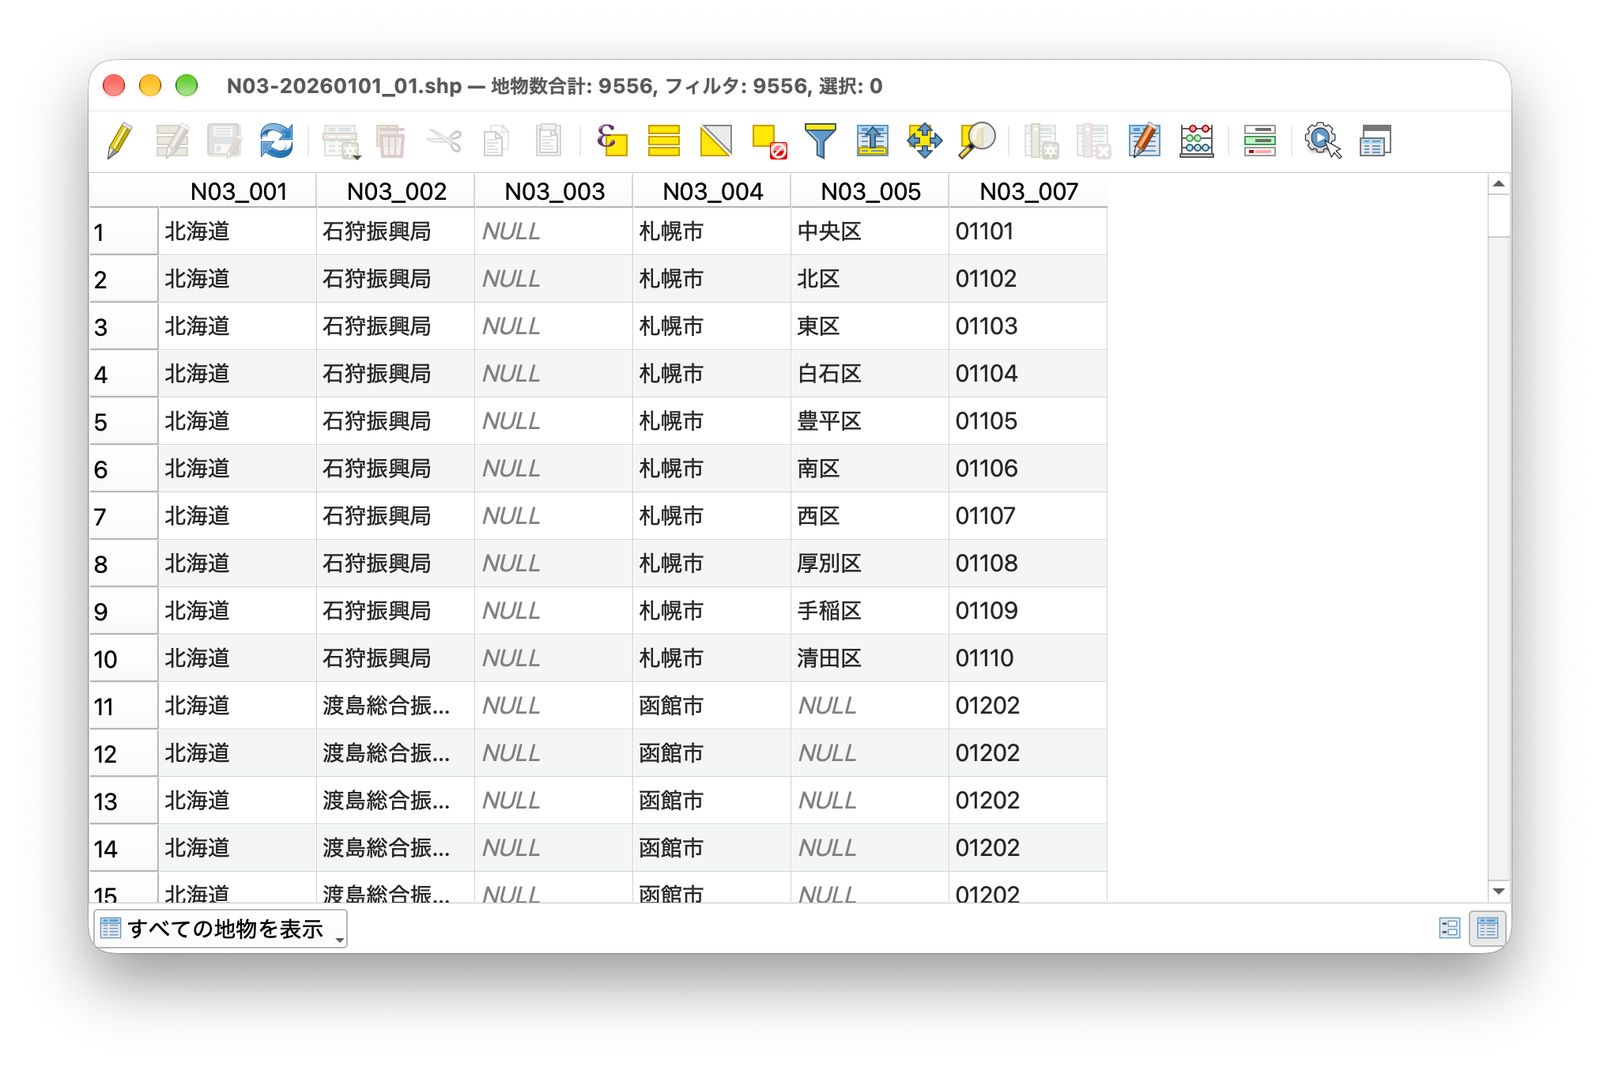
Task: Open Select features by expression
Action: pos(612,141)
